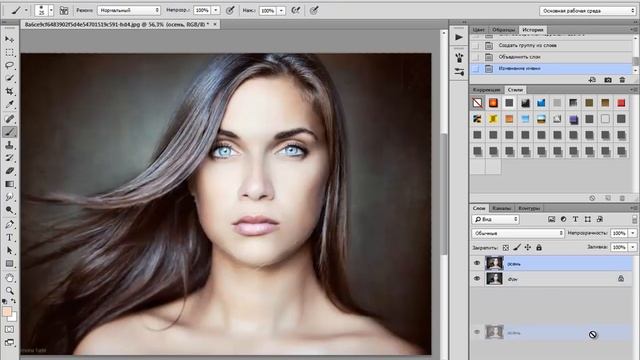
Task: Select the Zoom tool
Action: (9, 291)
